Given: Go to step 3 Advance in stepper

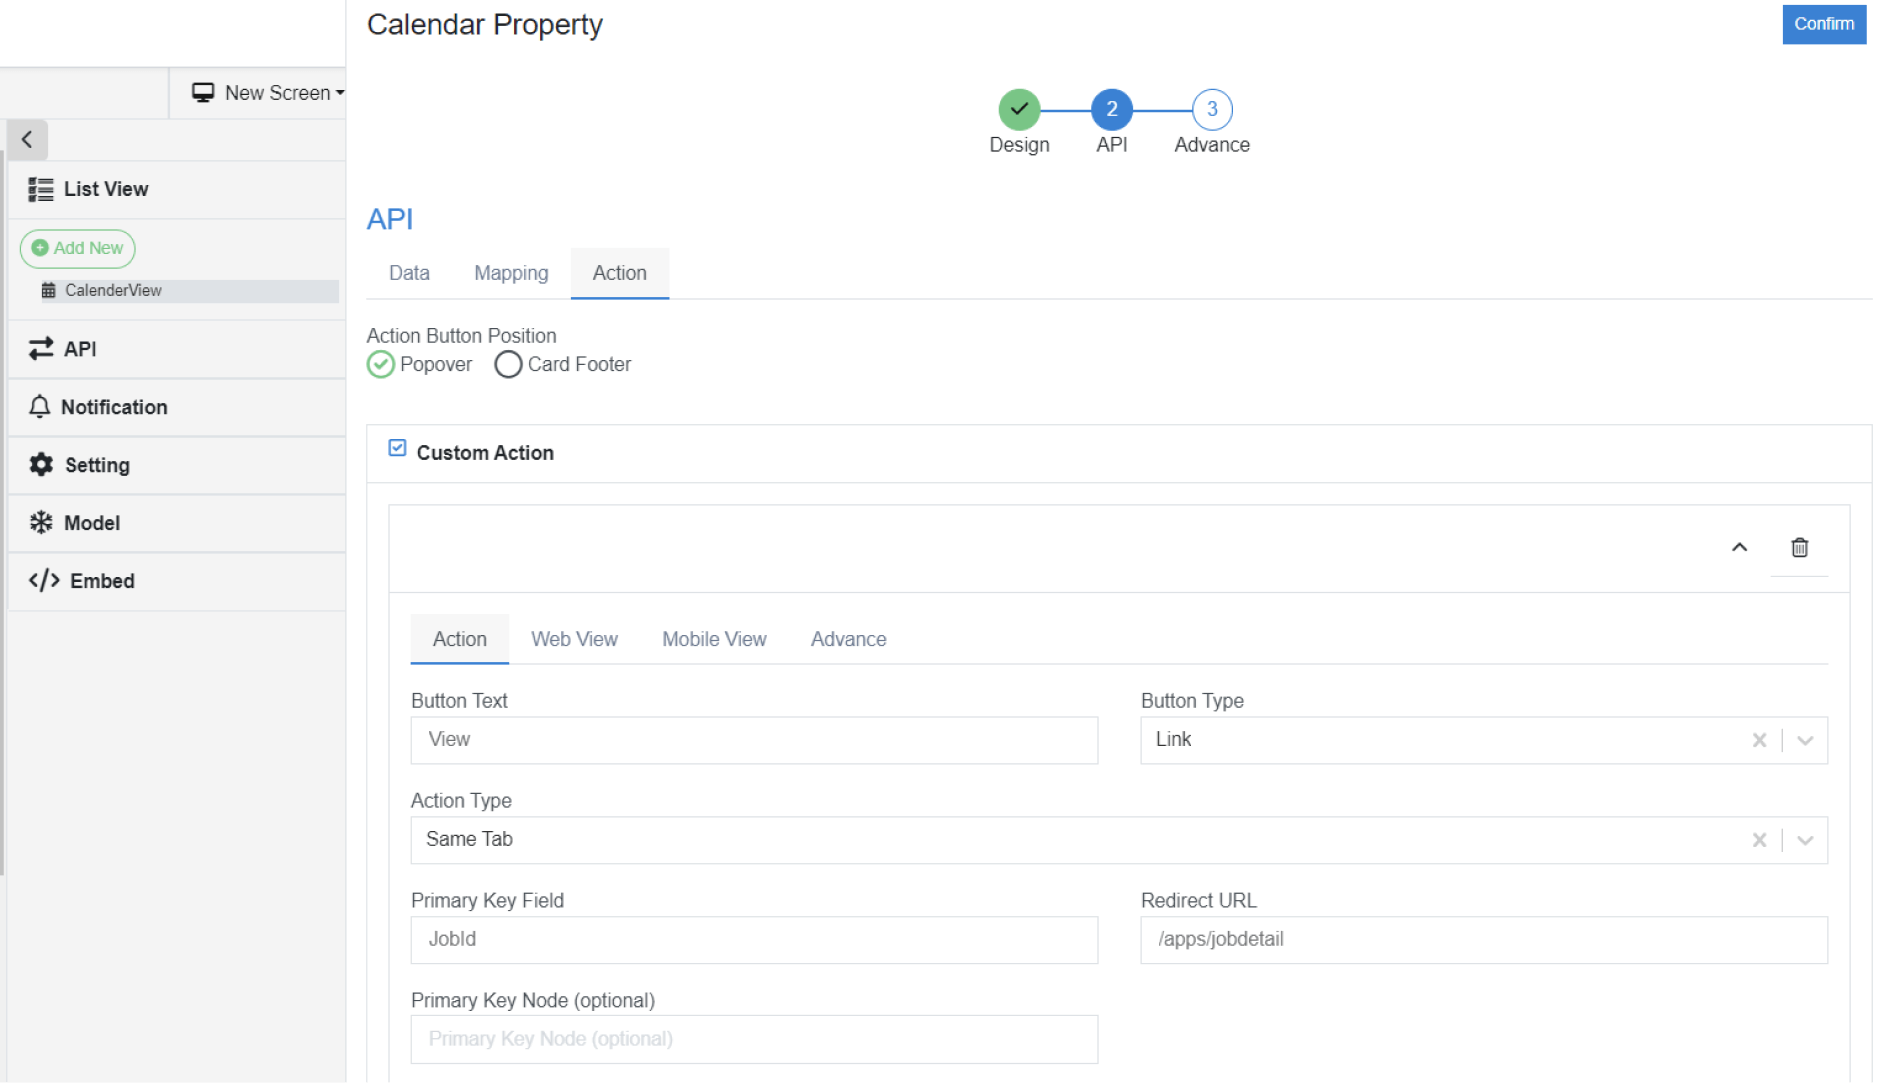Looking at the screenshot, I should (x=1211, y=110).
